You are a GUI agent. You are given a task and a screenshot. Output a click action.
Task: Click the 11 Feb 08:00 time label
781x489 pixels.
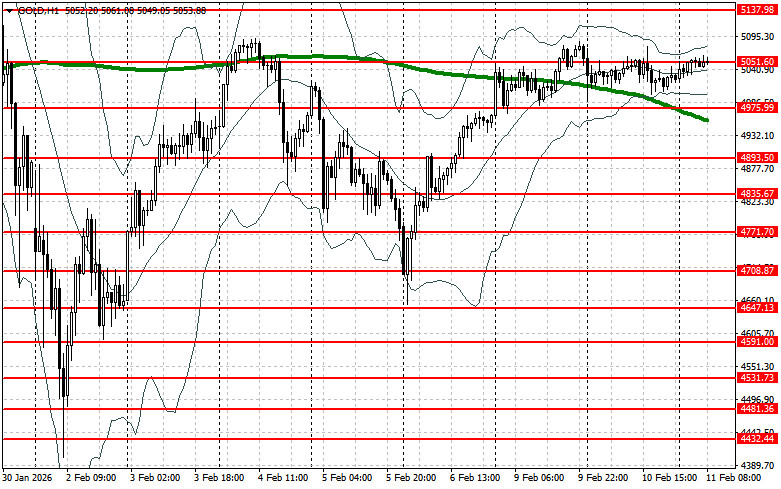tap(733, 478)
